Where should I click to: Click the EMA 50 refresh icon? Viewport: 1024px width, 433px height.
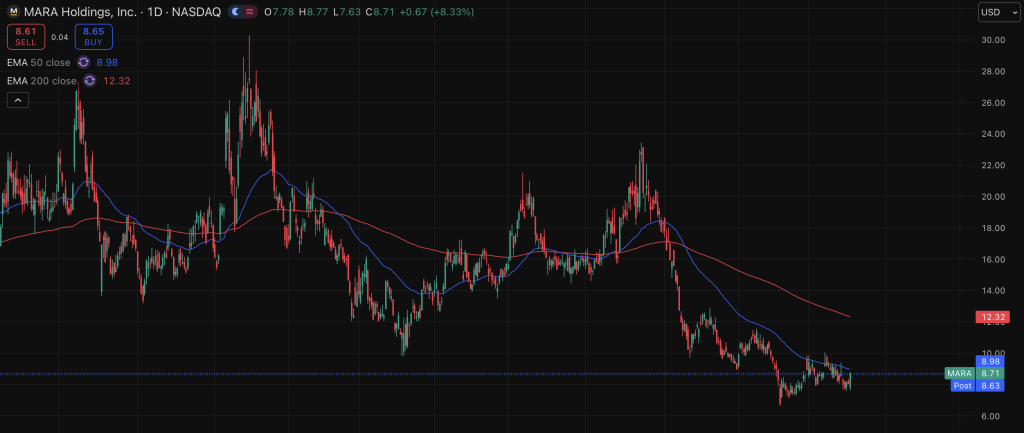(85, 62)
